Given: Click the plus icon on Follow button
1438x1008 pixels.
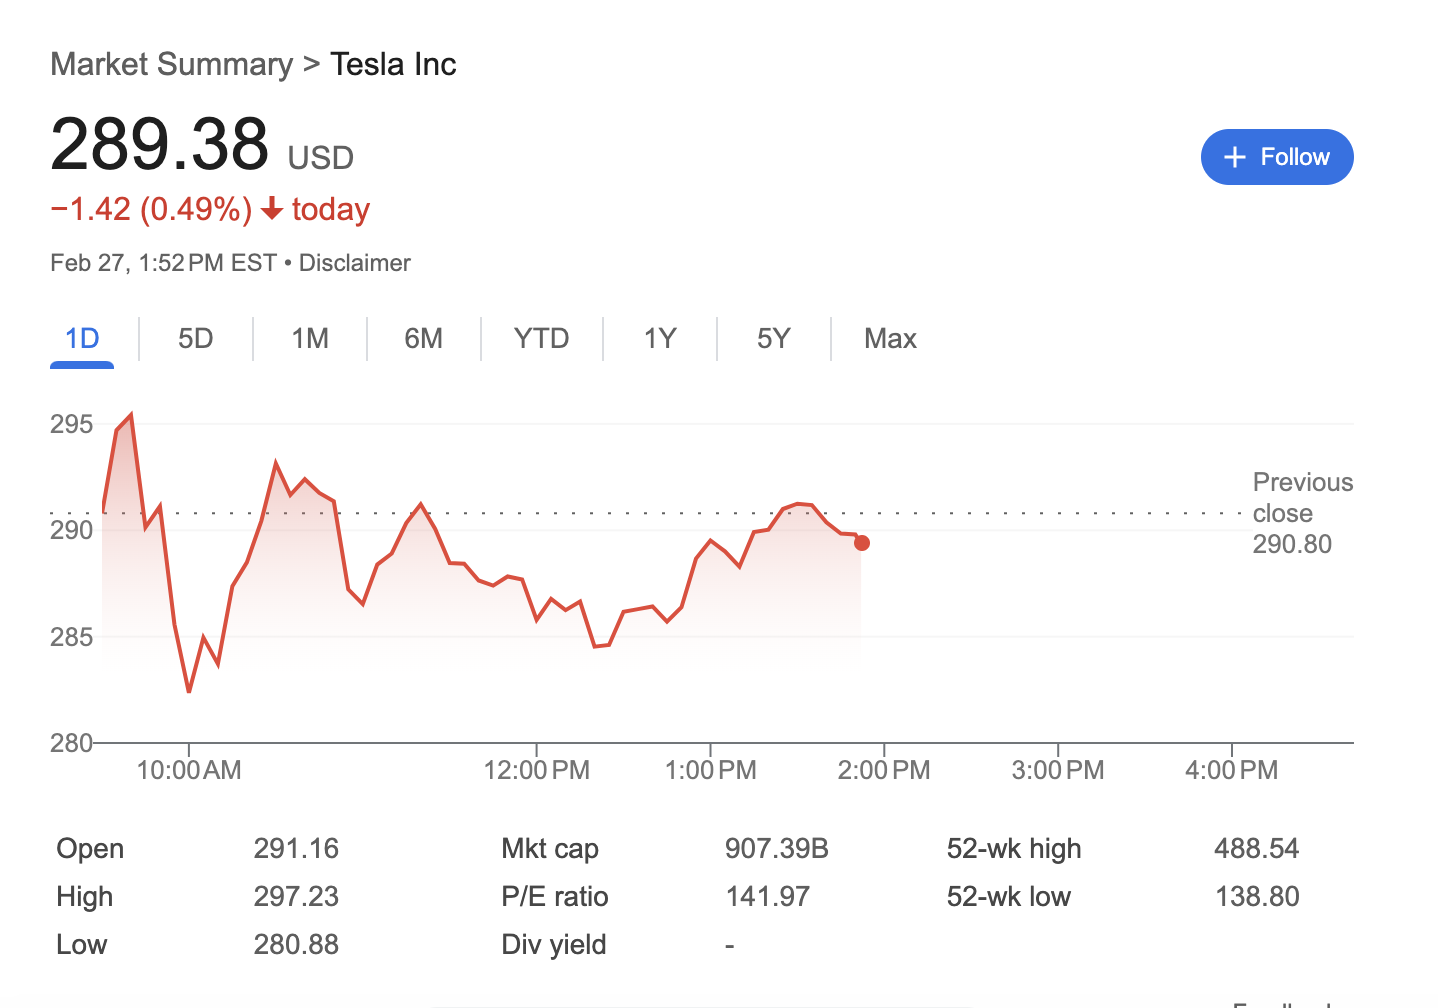Looking at the screenshot, I should [x=1235, y=157].
